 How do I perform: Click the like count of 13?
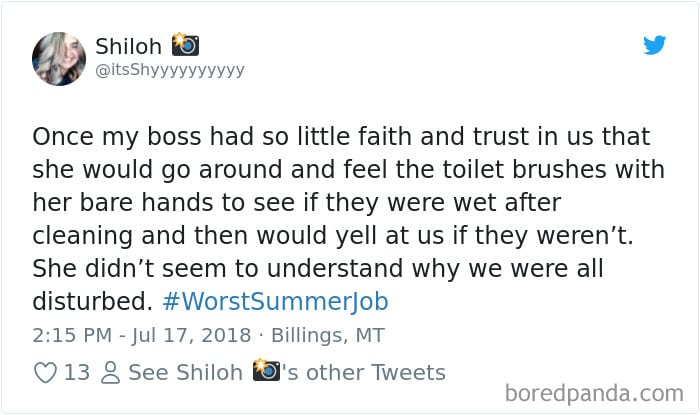click(76, 373)
